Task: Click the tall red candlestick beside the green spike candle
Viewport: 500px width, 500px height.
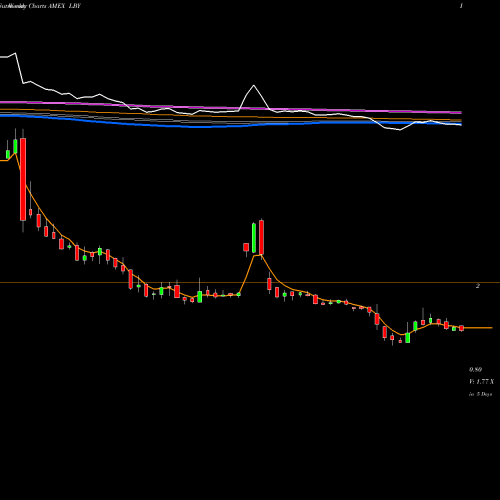Action: (x=261, y=237)
